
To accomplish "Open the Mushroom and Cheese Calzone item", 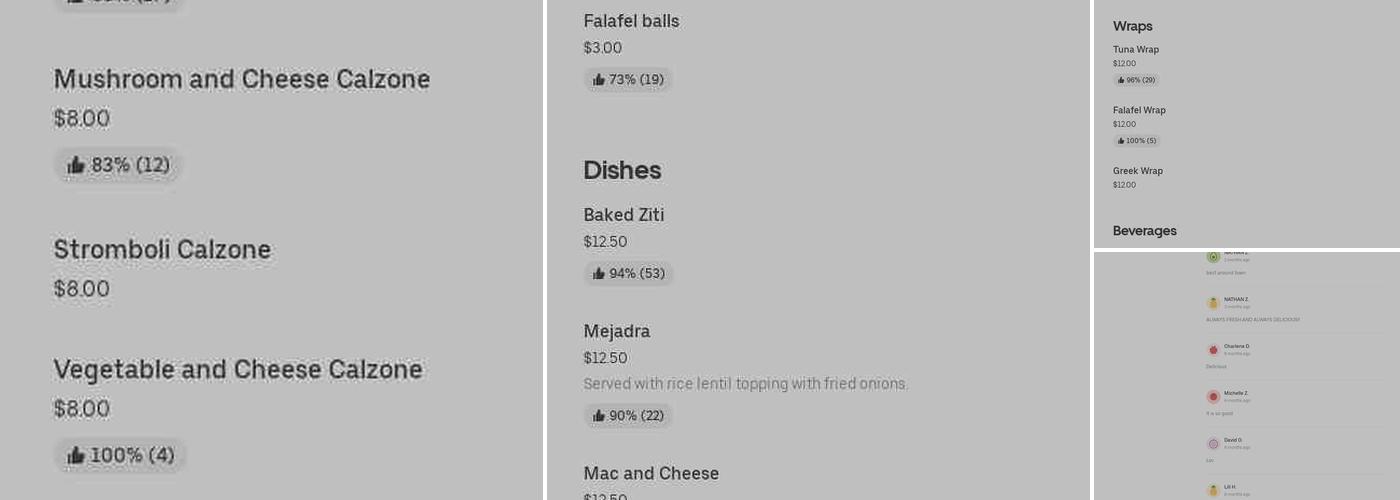I will point(241,80).
